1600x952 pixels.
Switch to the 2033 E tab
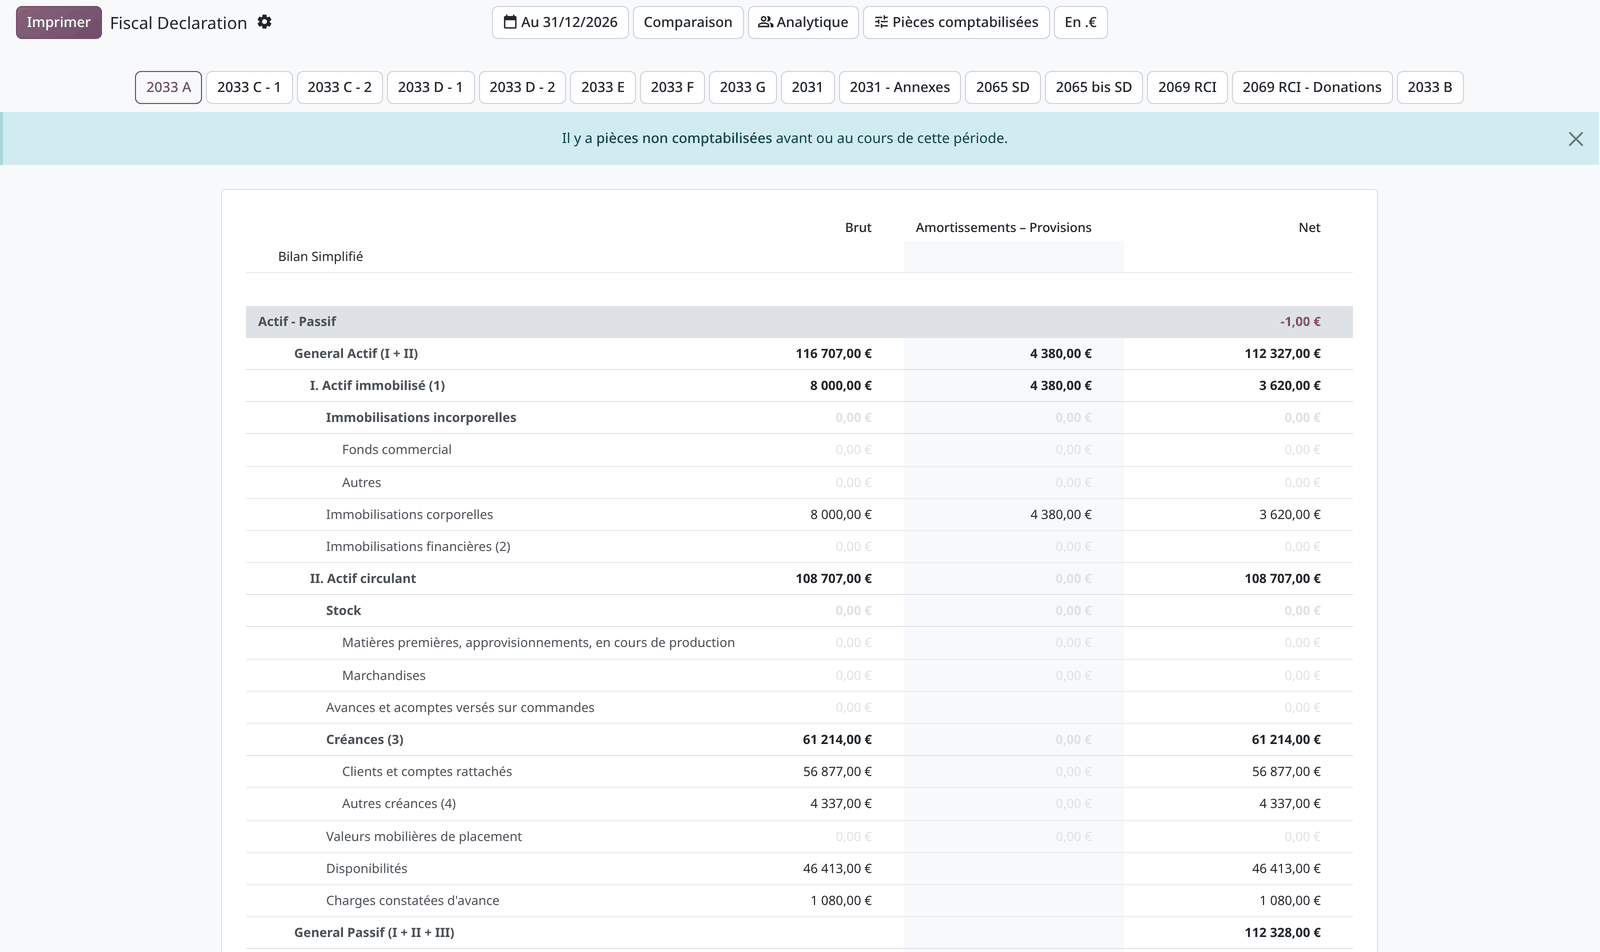pyautogui.click(x=603, y=87)
